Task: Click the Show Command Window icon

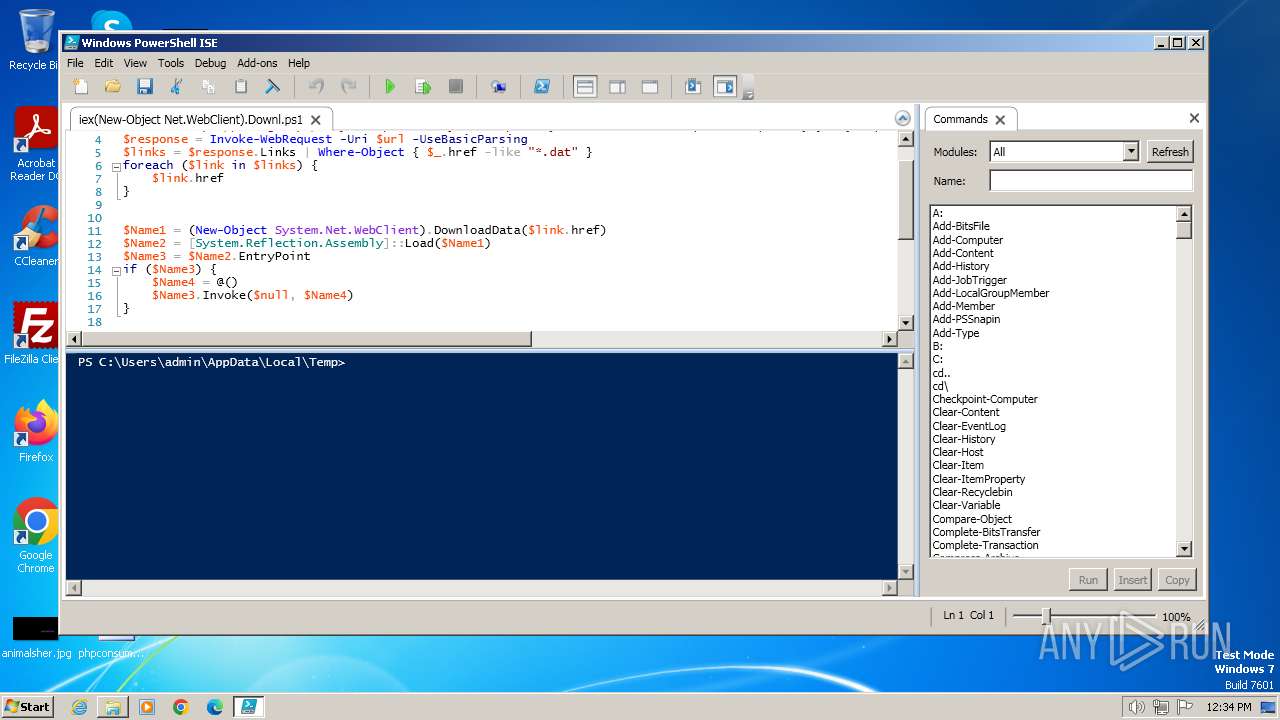Action: pyautogui.click(x=693, y=87)
